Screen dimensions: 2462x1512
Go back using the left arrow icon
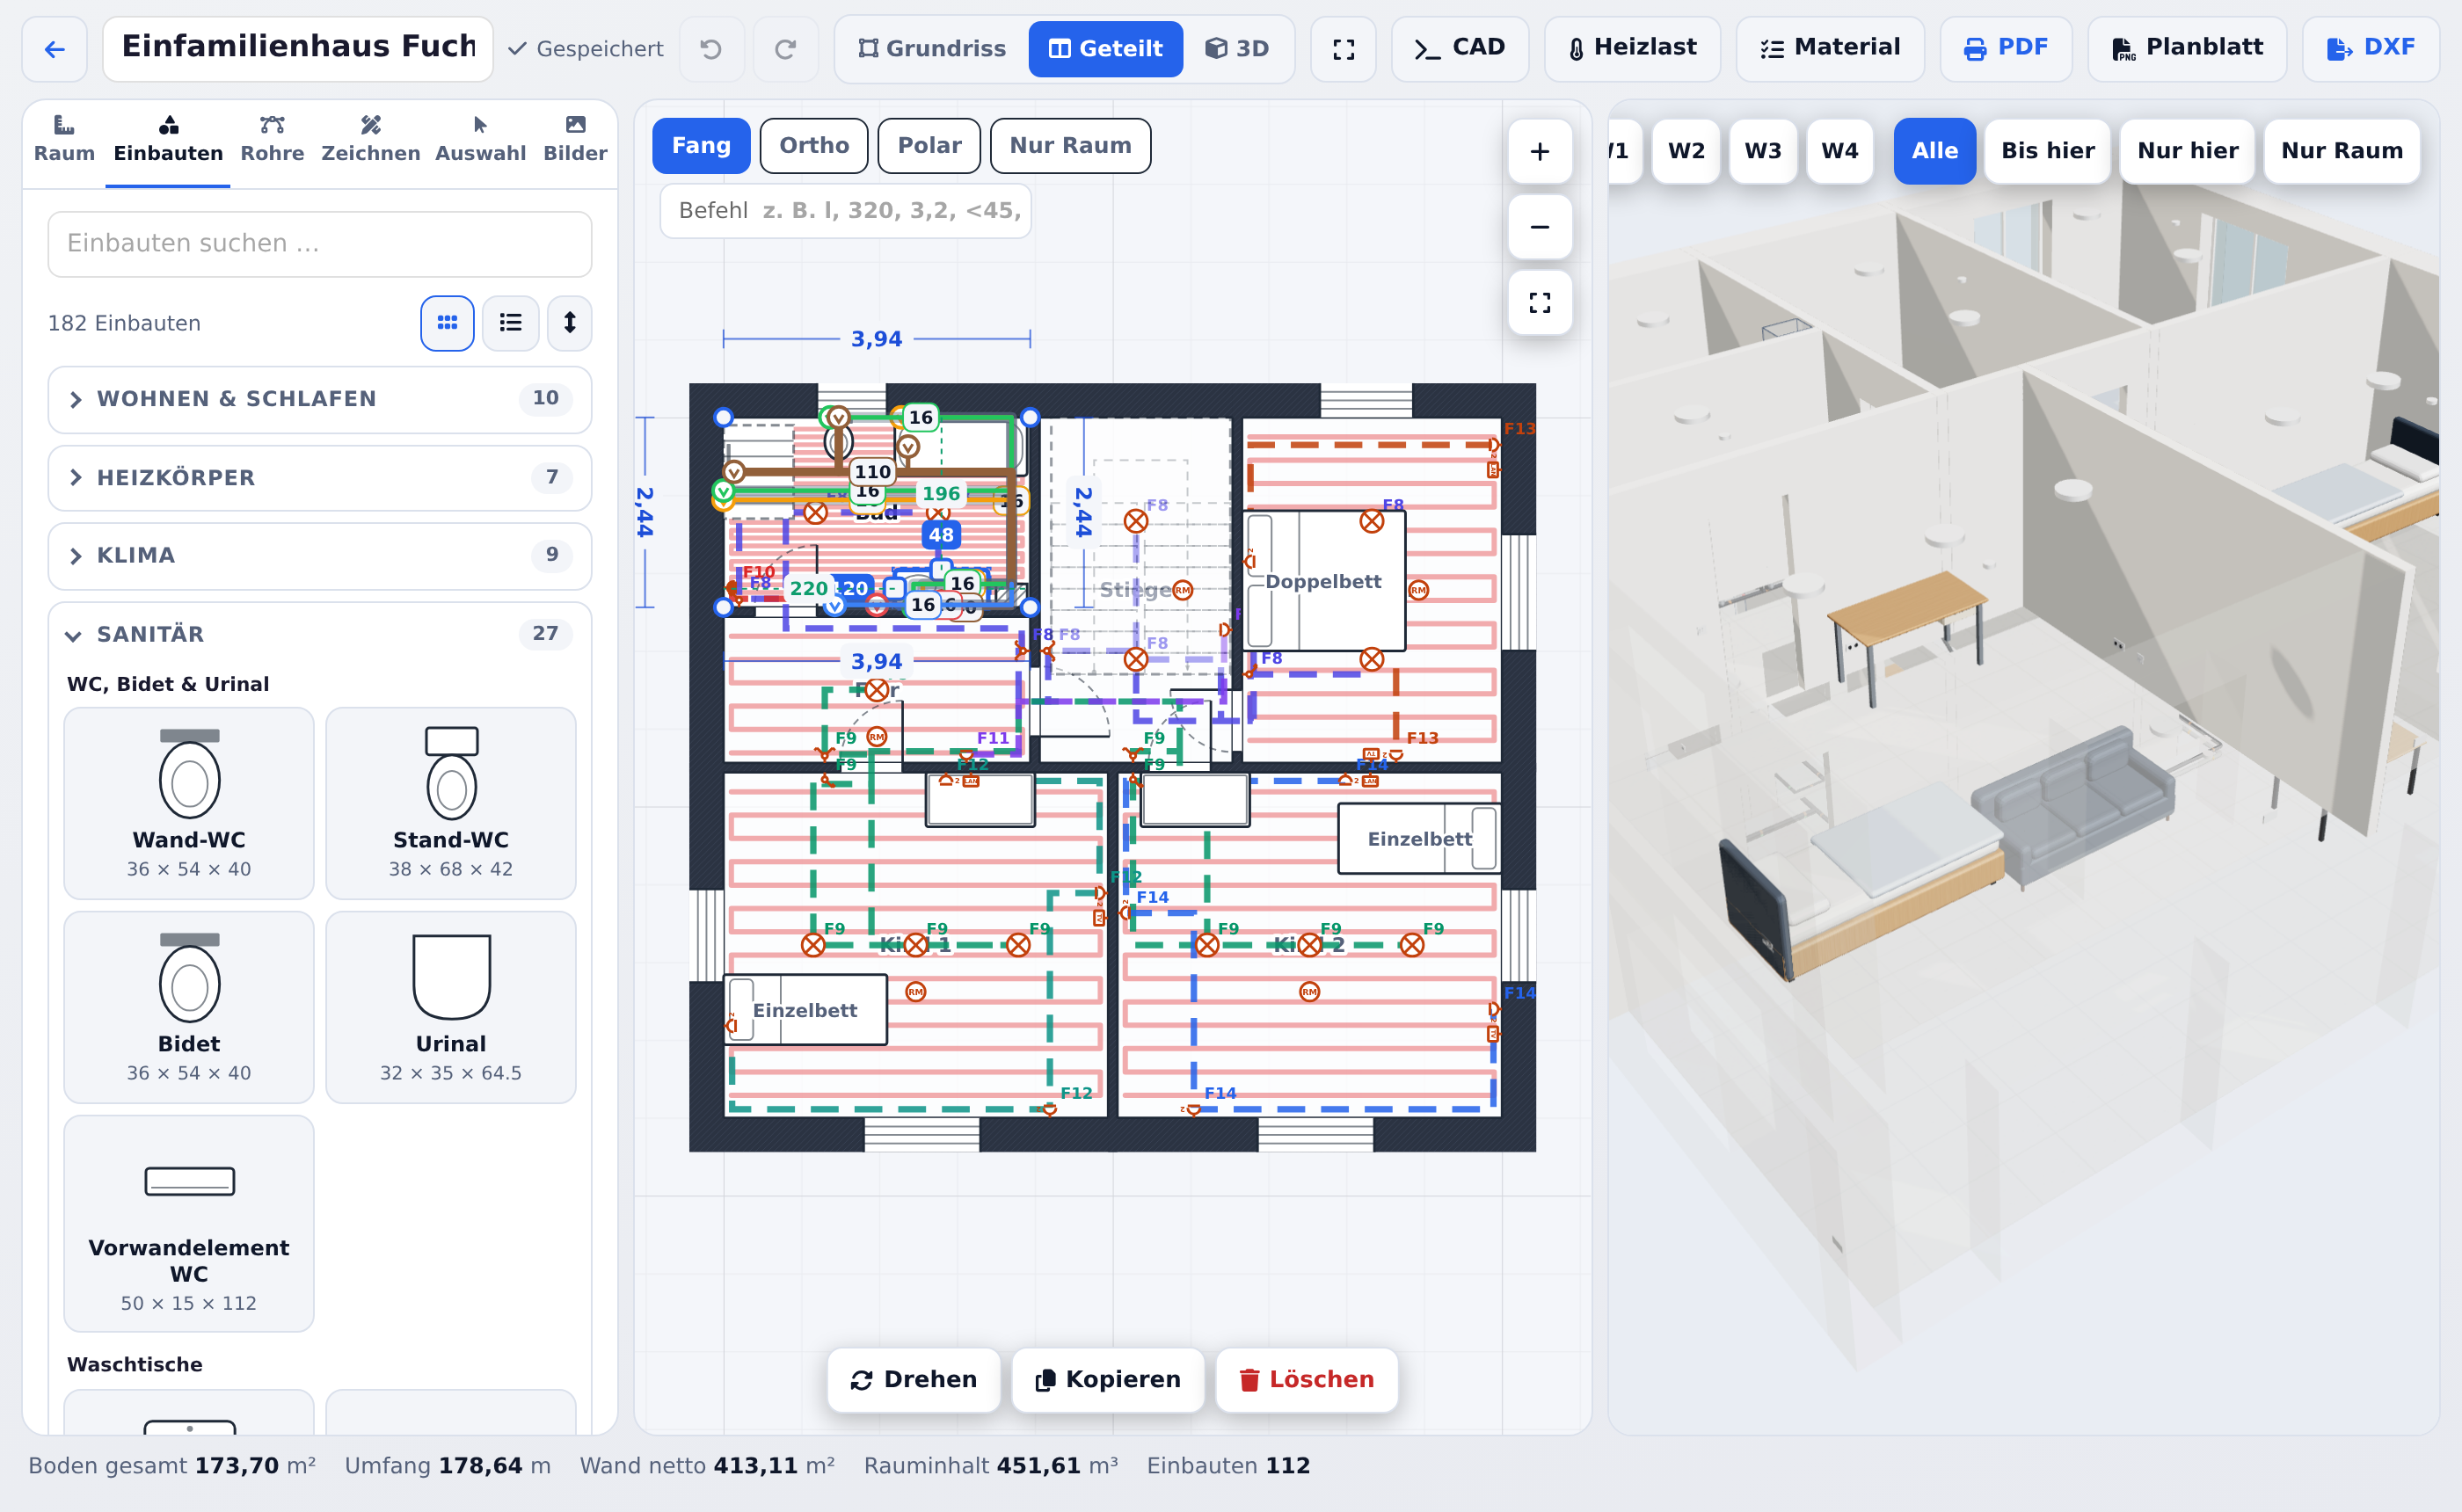click(x=55, y=48)
